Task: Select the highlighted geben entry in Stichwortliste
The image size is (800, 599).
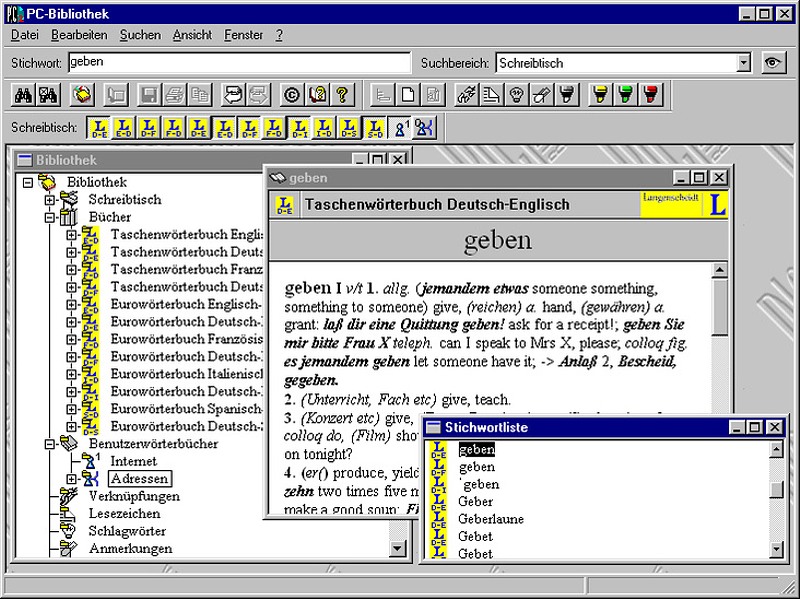Action: click(x=477, y=450)
